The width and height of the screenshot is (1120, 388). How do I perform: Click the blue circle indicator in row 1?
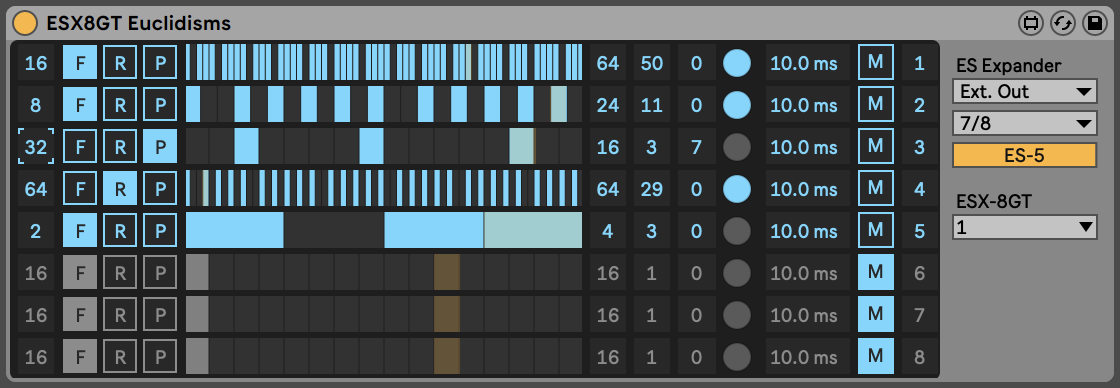(737, 63)
